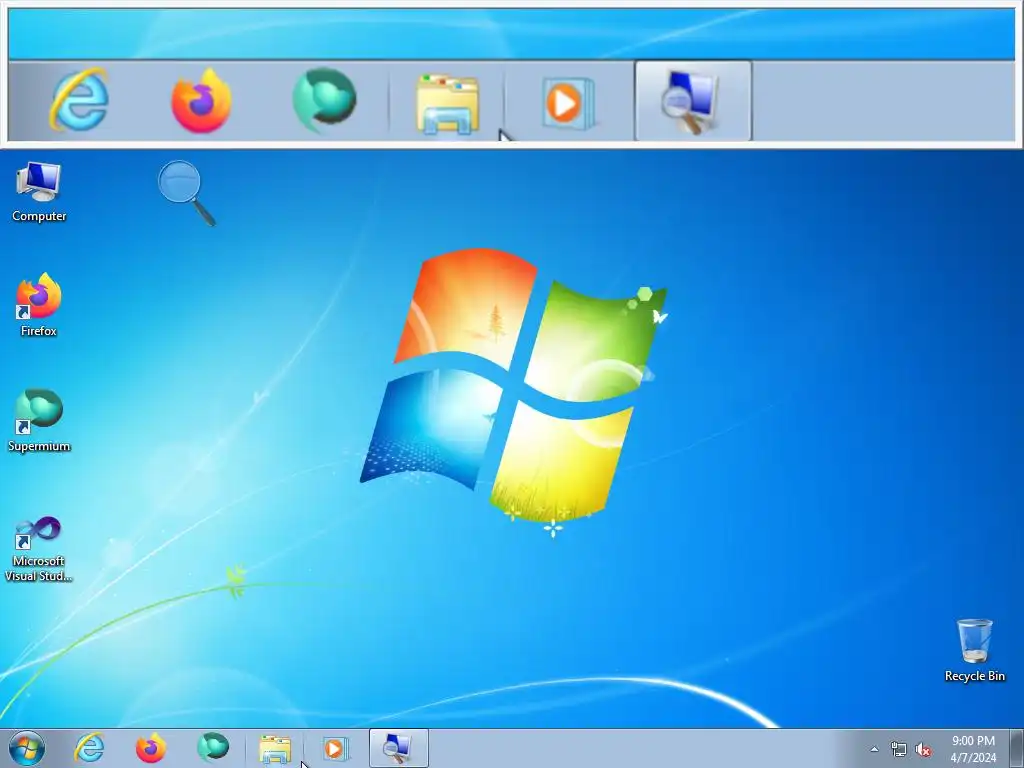Open Firefox from the taskbar

(150, 748)
